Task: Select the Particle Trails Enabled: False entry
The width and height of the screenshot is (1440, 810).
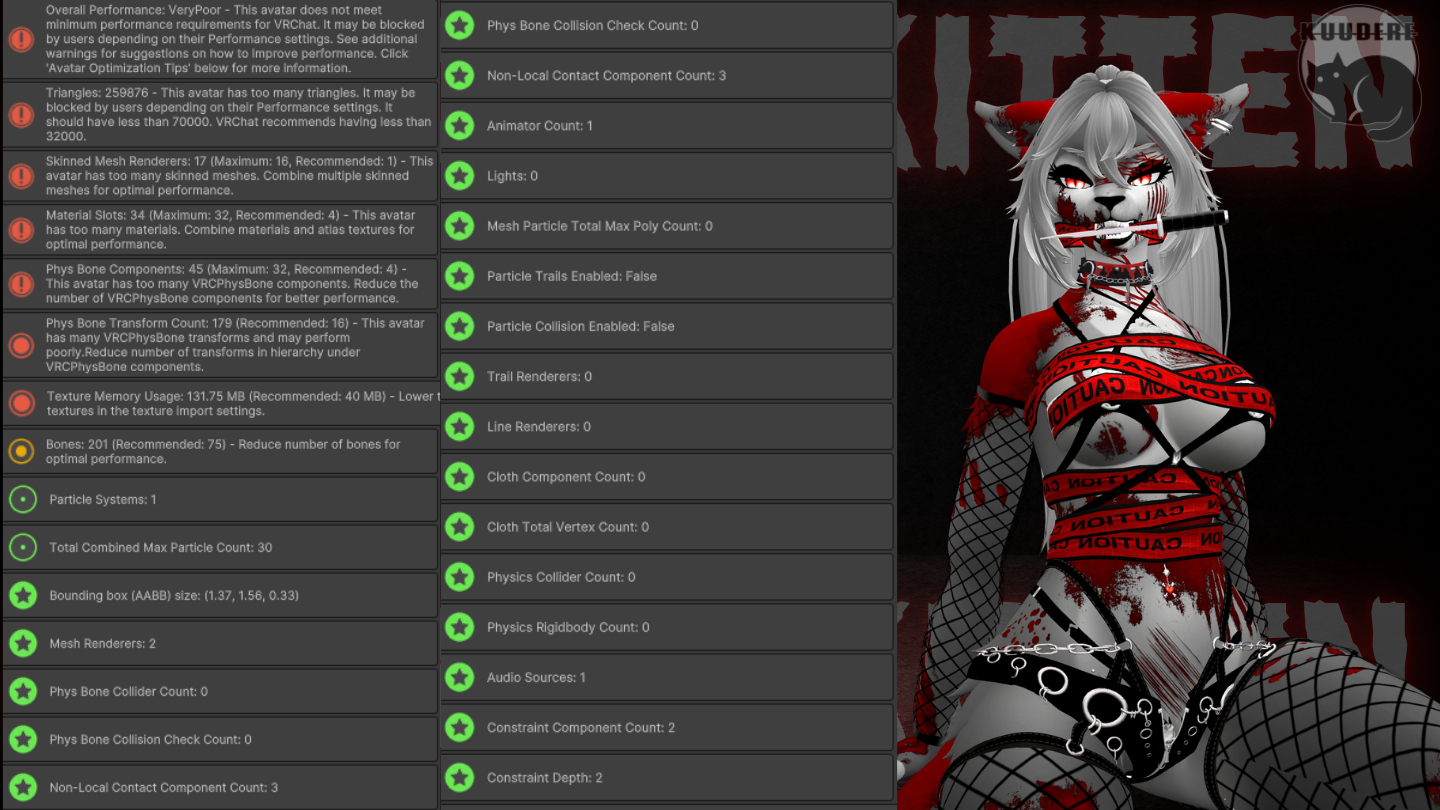Action: (666, 276)
